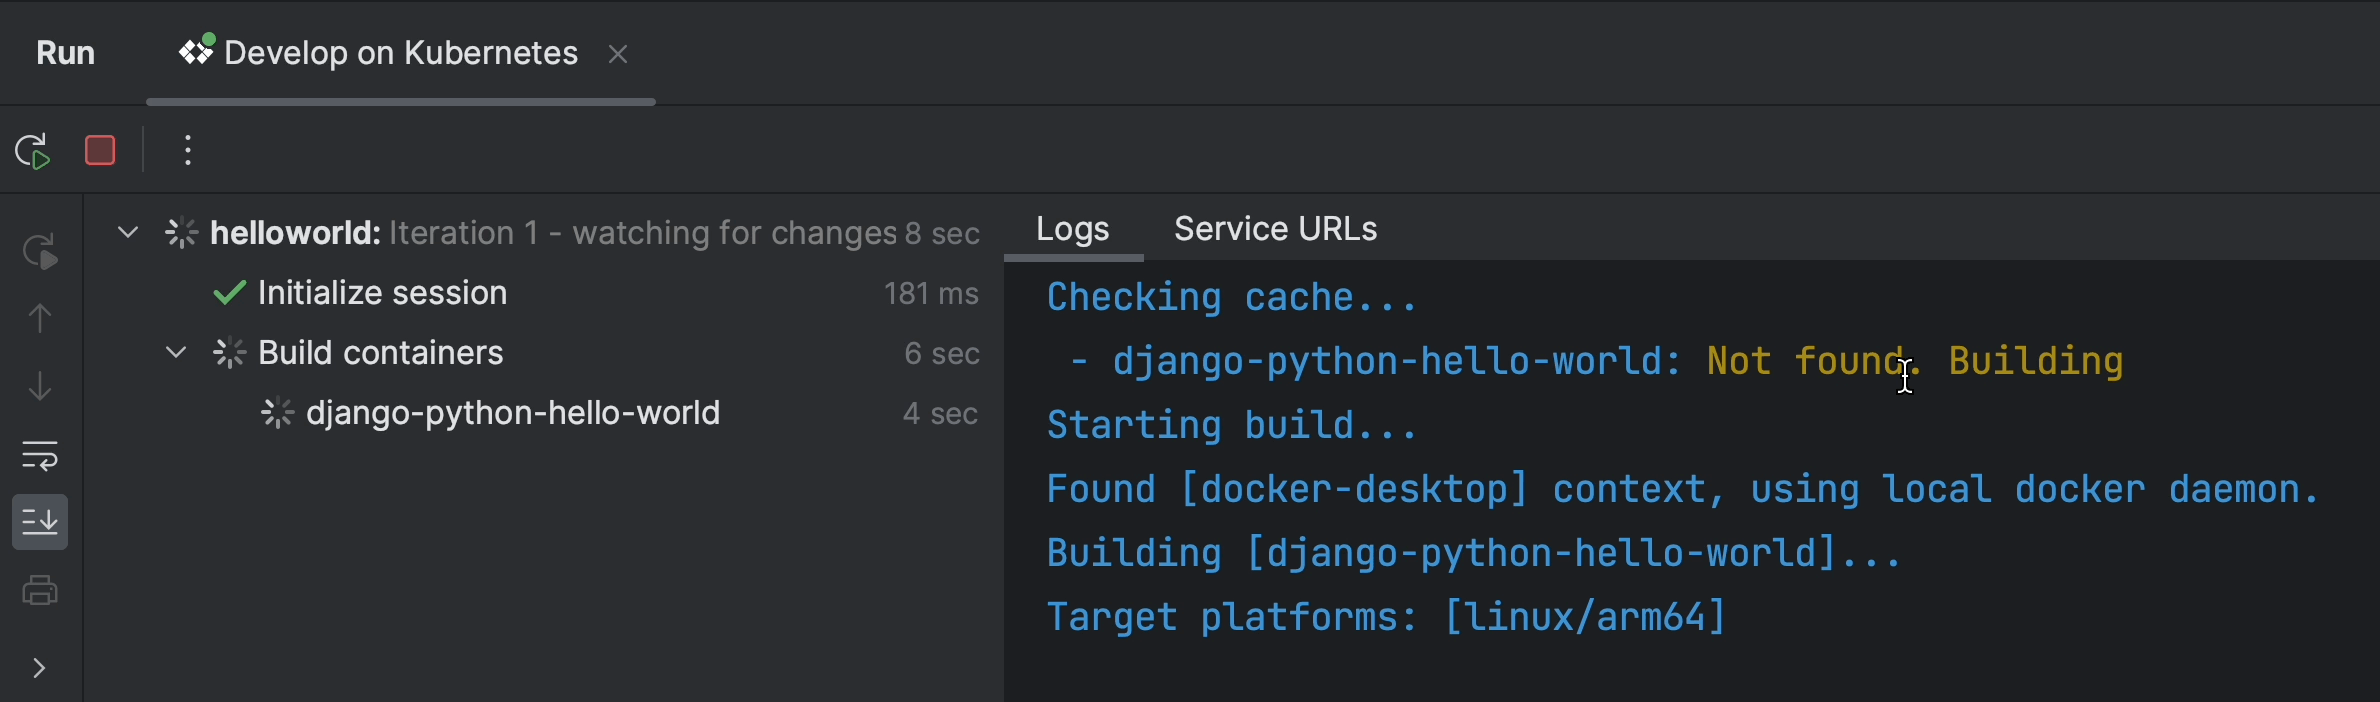Go to next item with the down arrow

coord(40,386)
